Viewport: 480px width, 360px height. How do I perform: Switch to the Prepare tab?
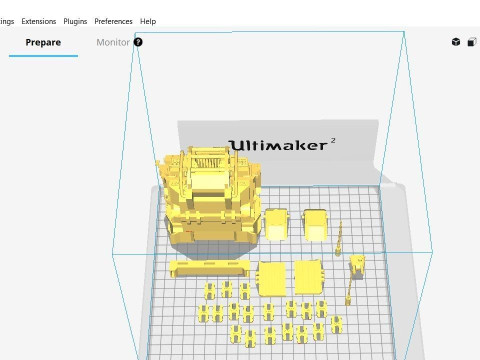43,42
